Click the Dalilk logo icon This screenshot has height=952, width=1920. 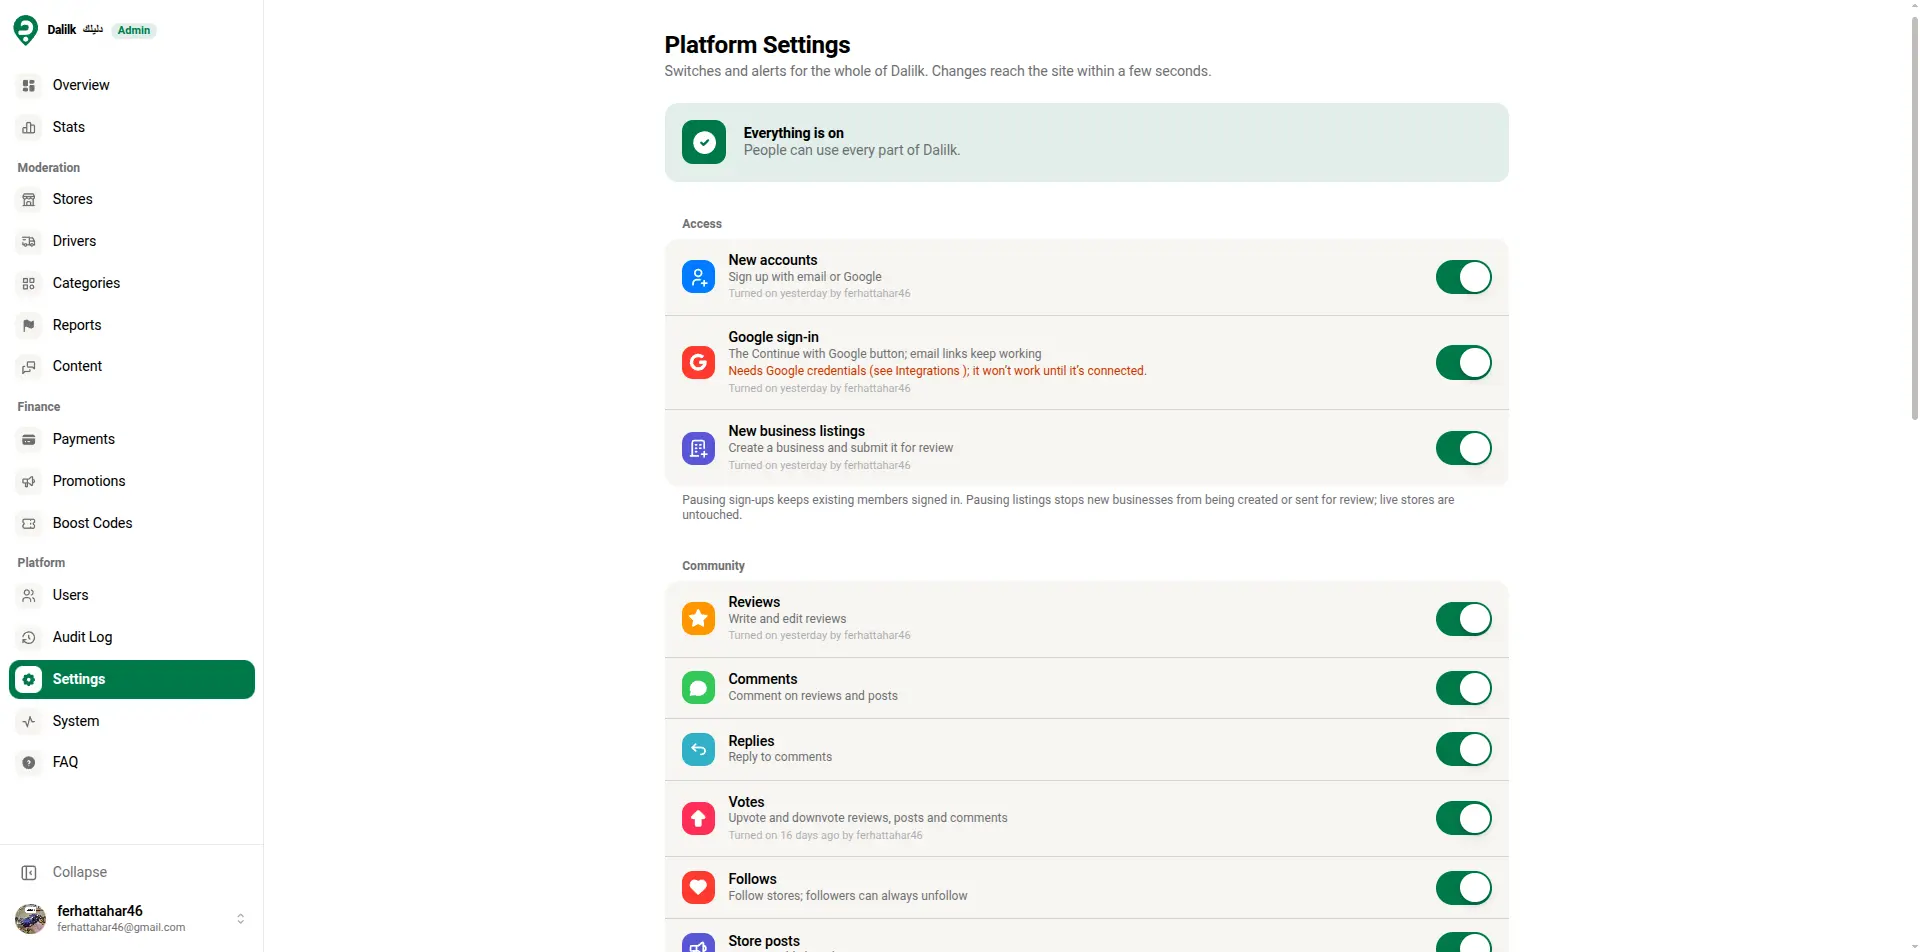26,30
